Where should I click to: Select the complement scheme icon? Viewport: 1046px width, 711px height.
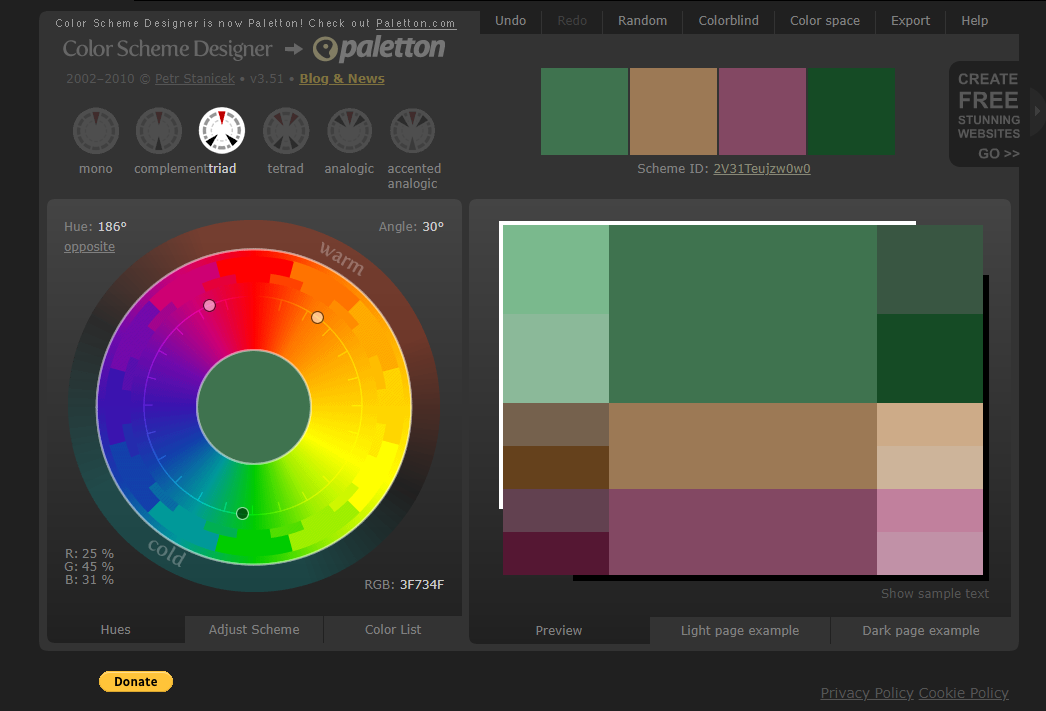pyautogui.click(x=159, y=131)
